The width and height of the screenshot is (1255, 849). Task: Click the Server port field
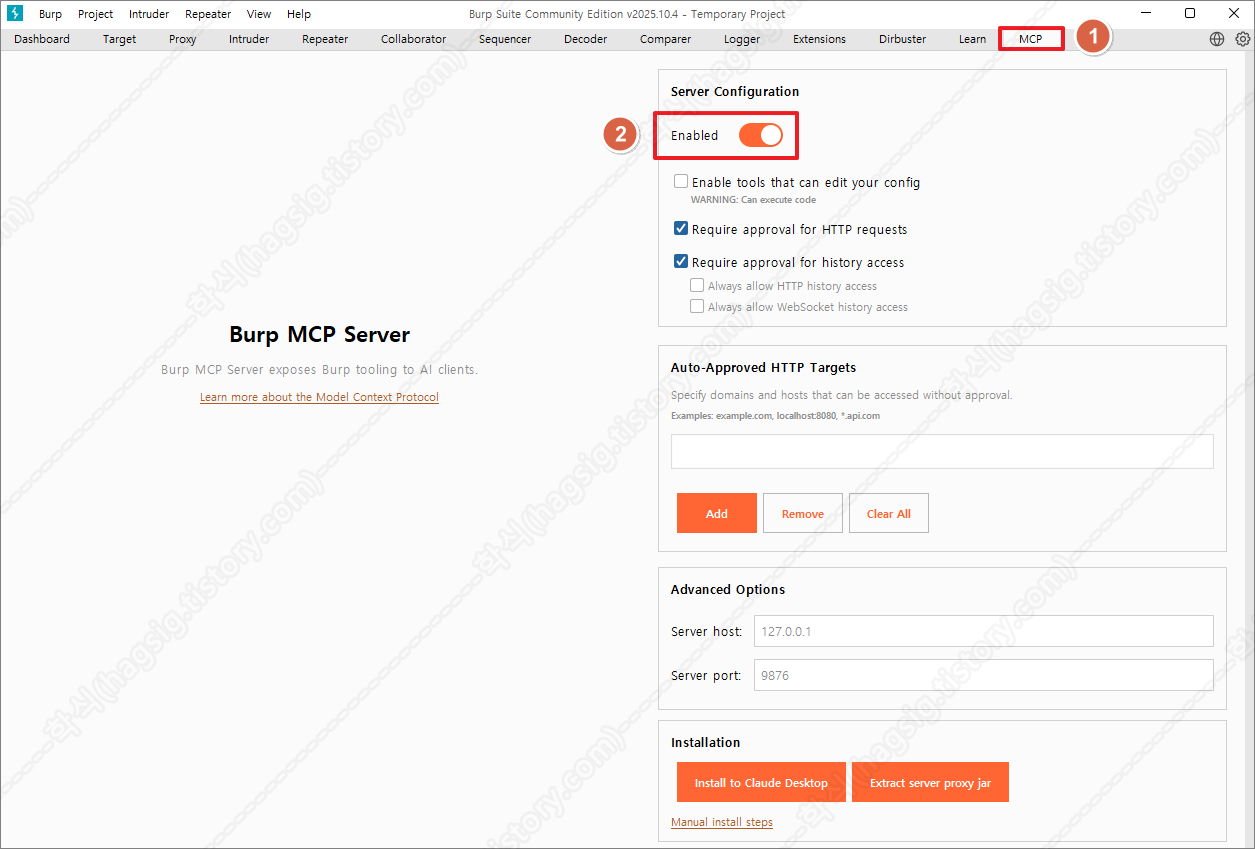[x=983, y=675]
